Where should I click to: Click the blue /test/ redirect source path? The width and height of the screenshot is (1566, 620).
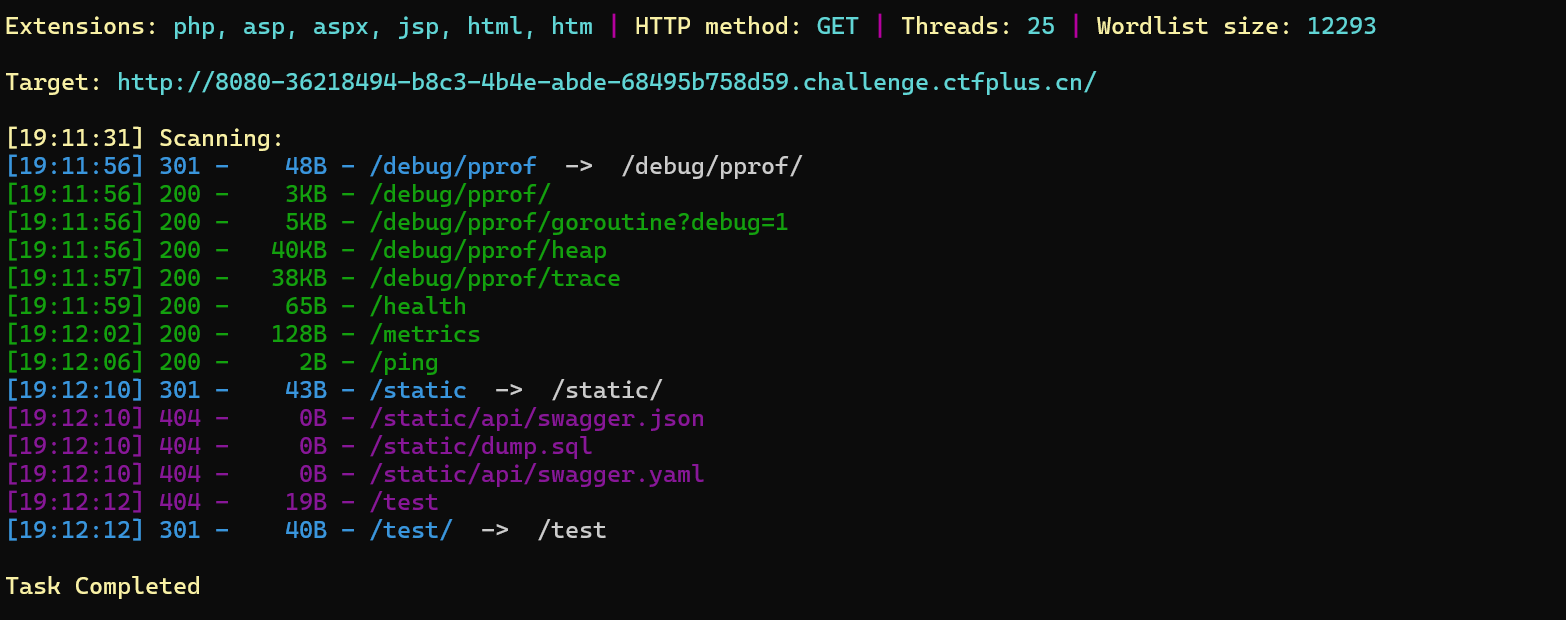(411, 530)
